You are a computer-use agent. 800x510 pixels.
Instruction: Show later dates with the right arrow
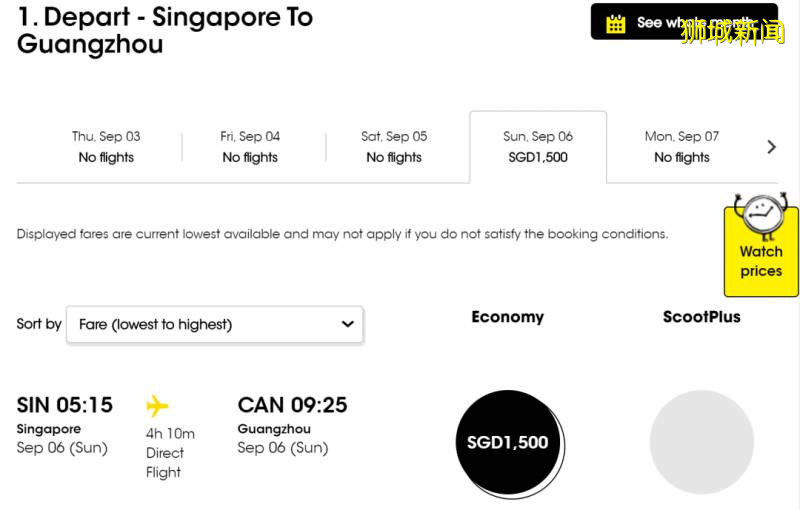(x=771, y=147)
